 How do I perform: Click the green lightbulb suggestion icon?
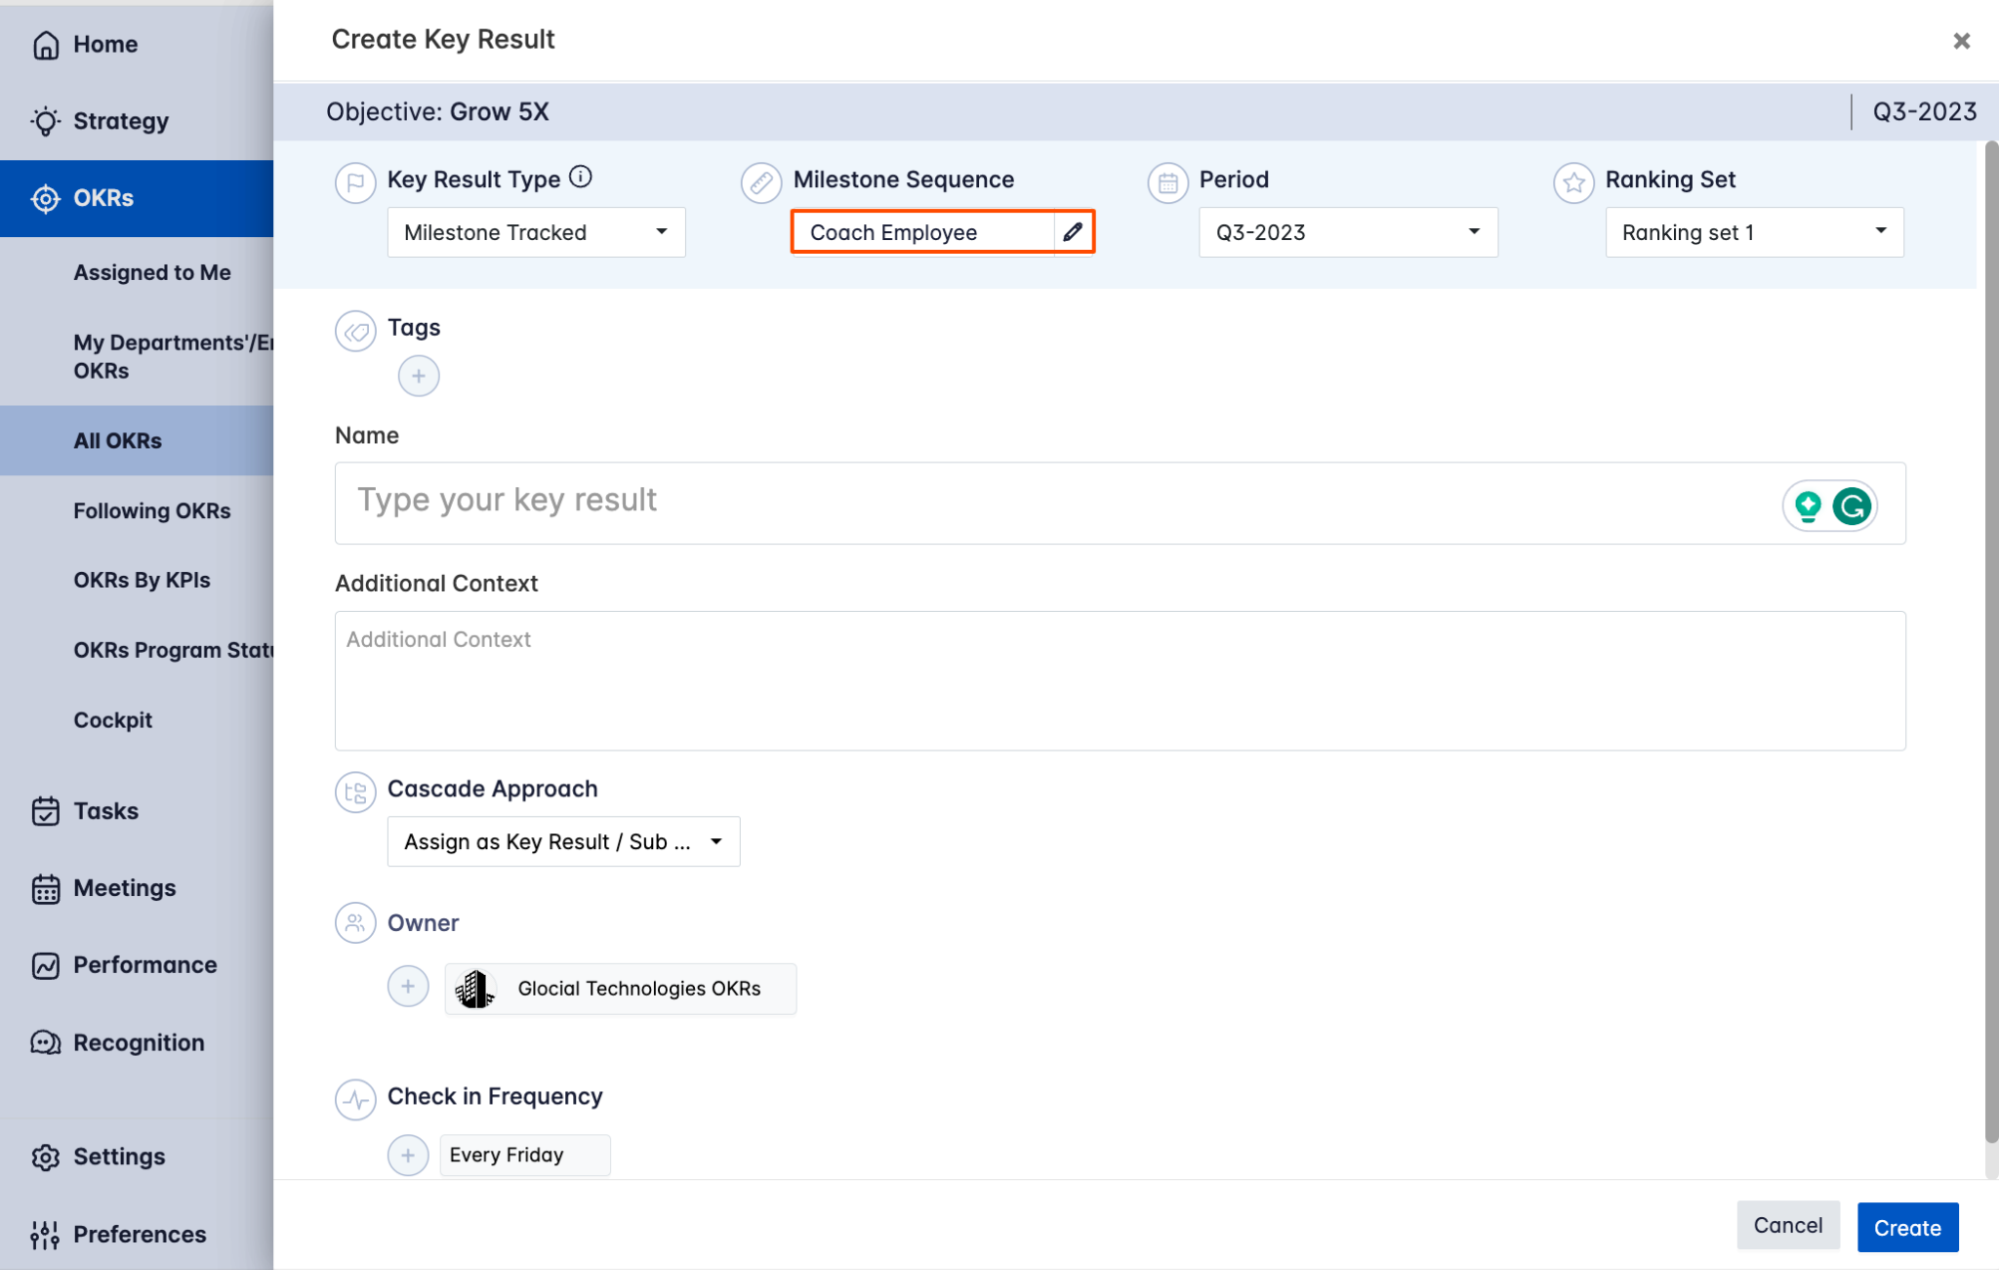(x=1807, y=506)
